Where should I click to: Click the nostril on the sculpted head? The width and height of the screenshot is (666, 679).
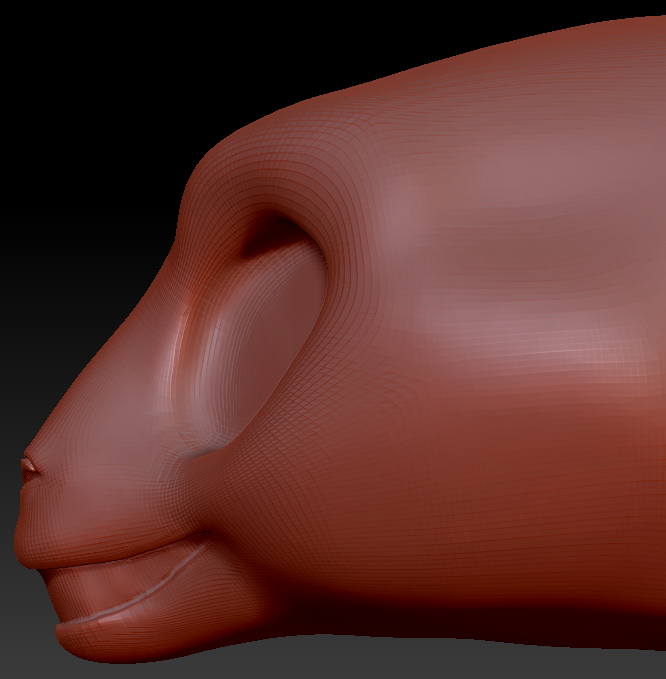[30, 471]
